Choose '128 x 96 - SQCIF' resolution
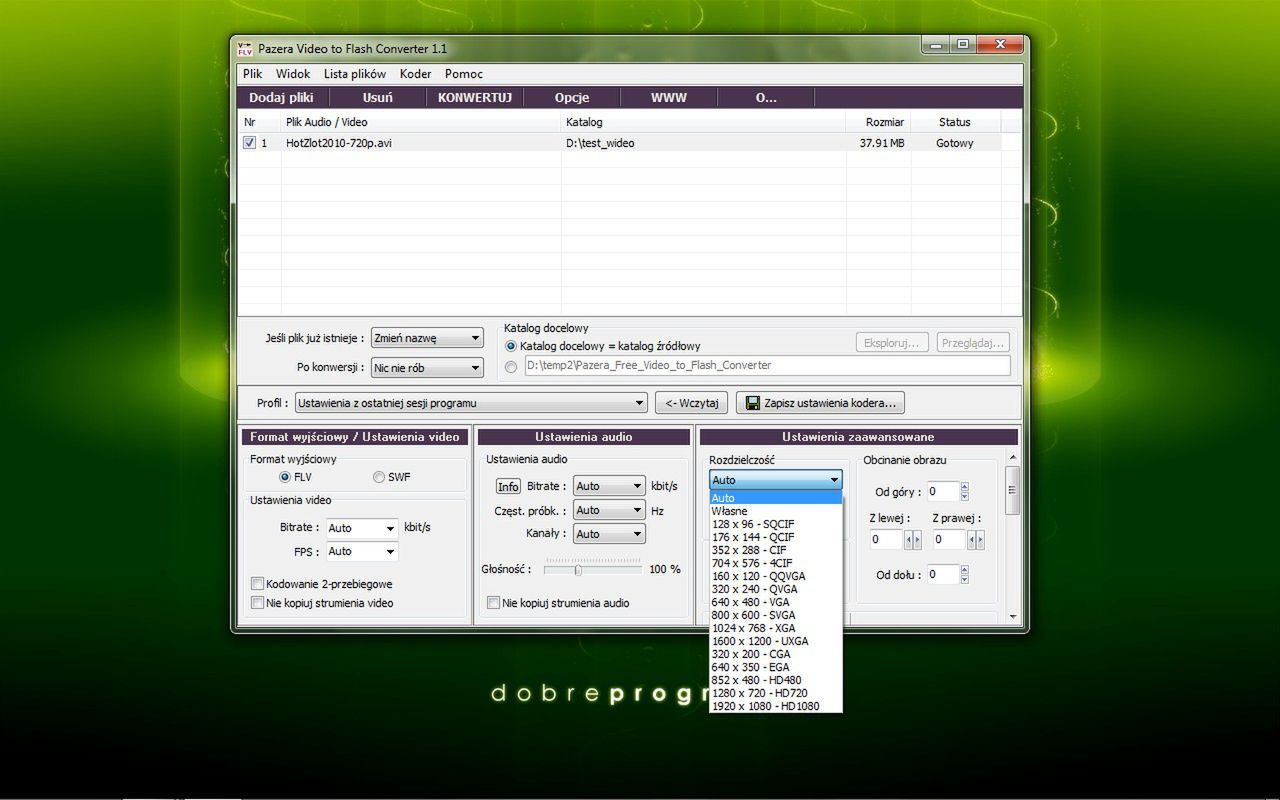Viewport: 1280px width, 800px height. 776,524
